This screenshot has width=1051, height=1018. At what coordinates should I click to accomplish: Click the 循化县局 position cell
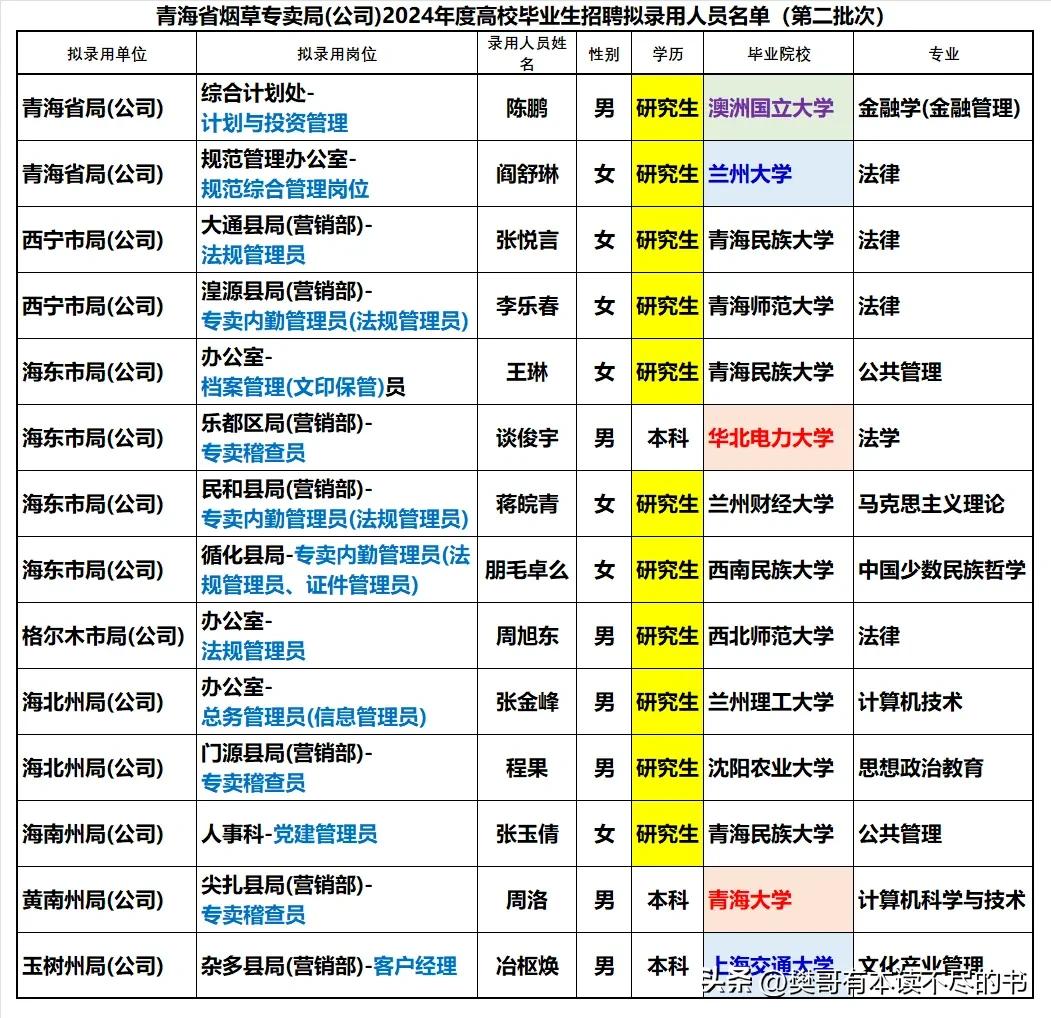coord(336,570)
